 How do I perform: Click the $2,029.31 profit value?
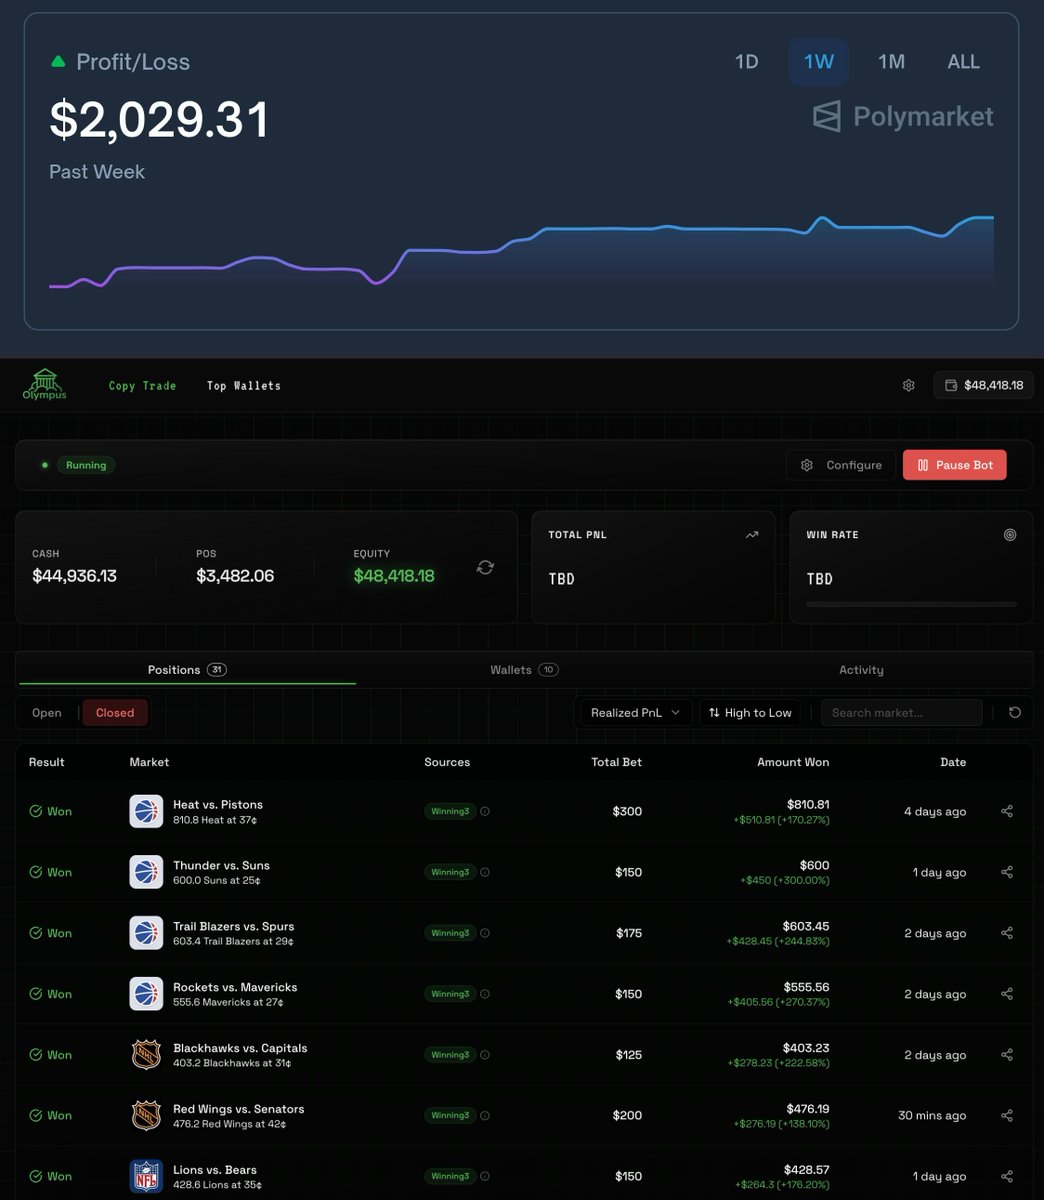(160, 120)
